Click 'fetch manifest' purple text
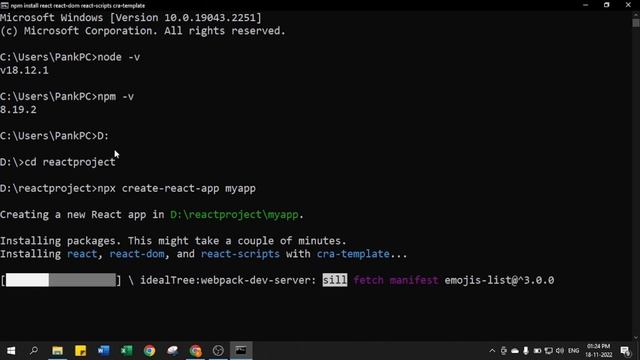Image resolution: width=640 pixels, height=360 pixels. pos(396,280)
